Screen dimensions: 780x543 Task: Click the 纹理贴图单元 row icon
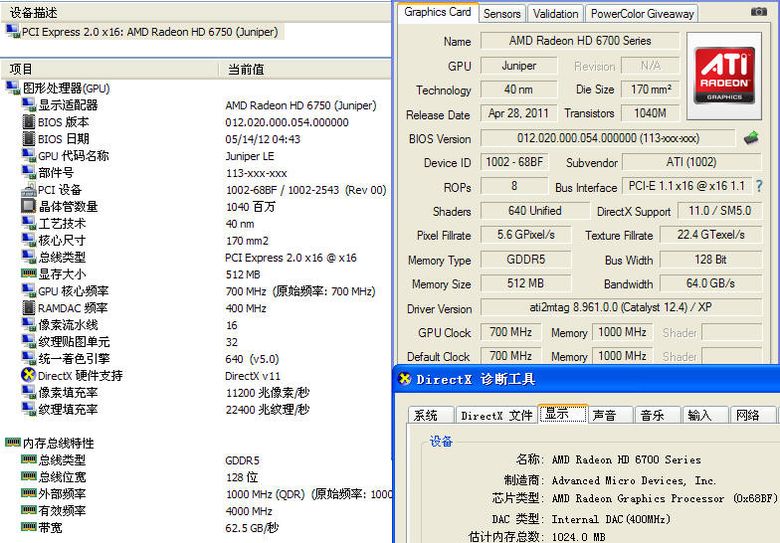coord(29,341)
